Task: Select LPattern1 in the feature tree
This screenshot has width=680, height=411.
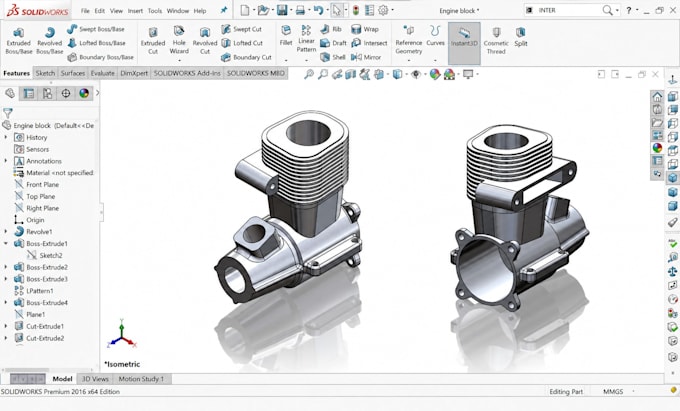Action: click(34, 290)
